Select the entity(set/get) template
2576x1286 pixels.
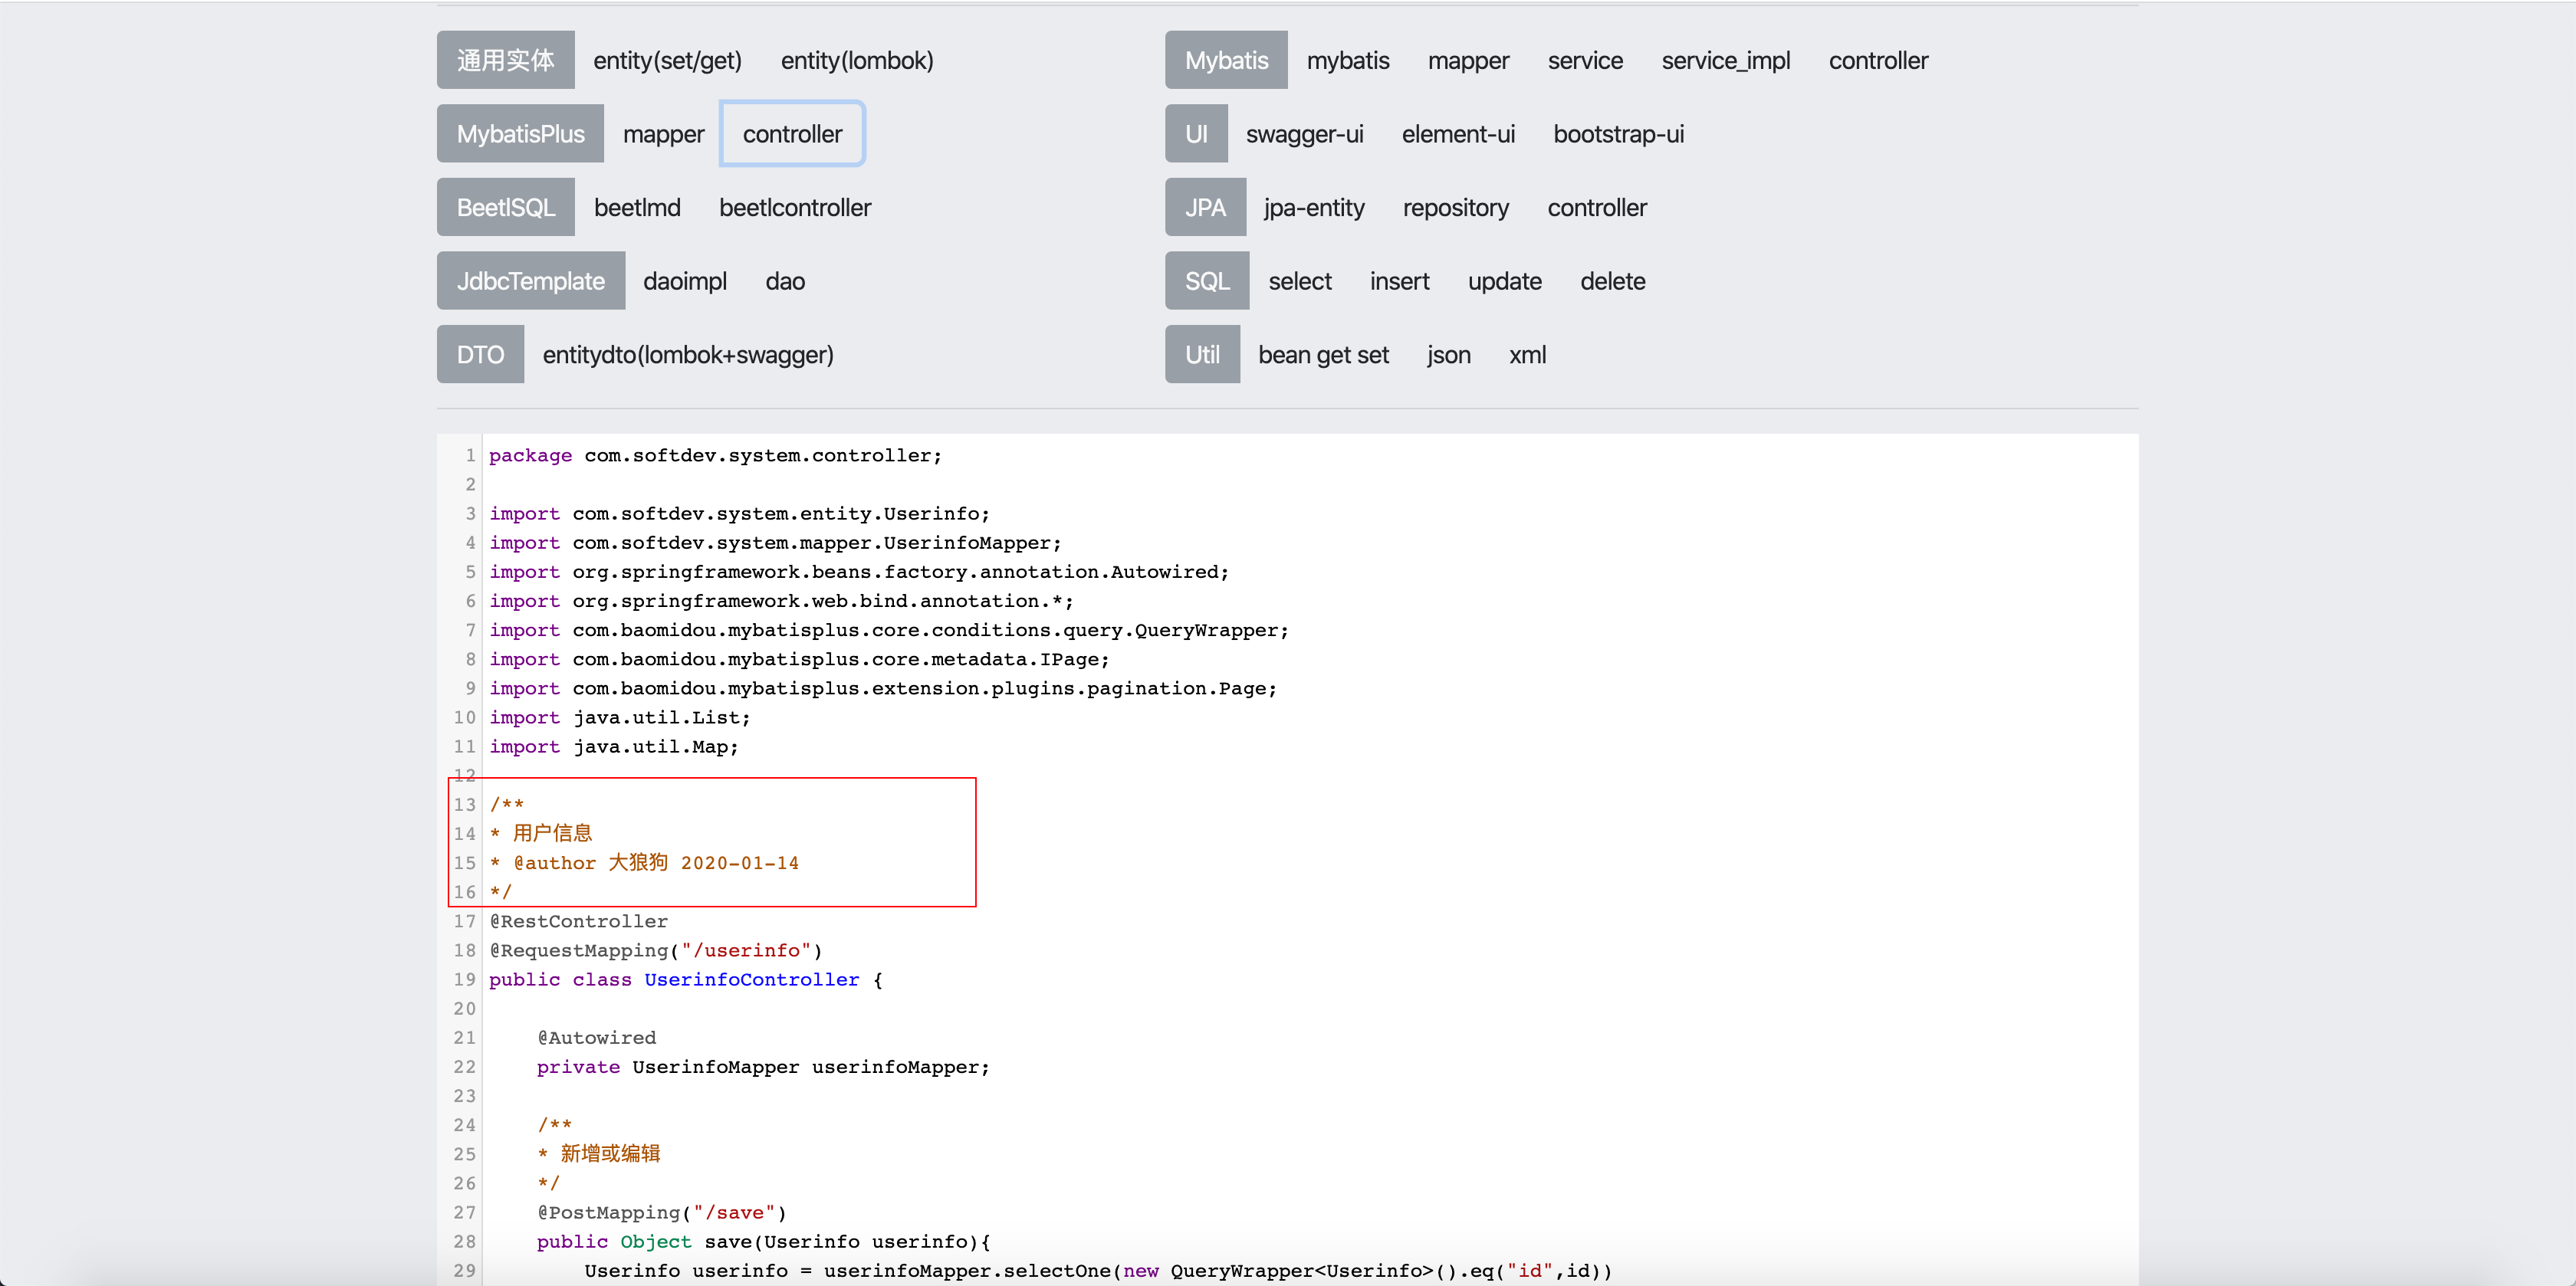pyautogui.click(x=667, y=61)
